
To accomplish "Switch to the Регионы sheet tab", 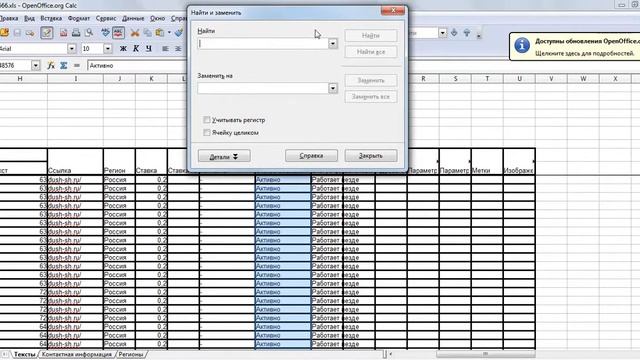I will [x=131, y=354].
